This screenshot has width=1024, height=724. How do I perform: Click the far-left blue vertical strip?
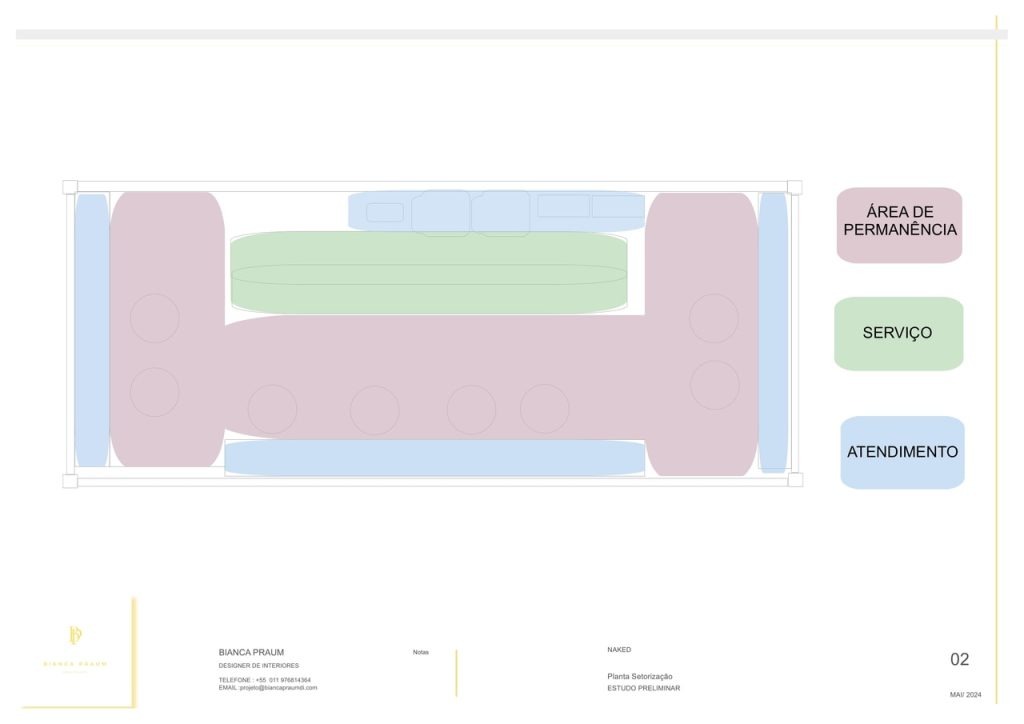tap(91, 330)
